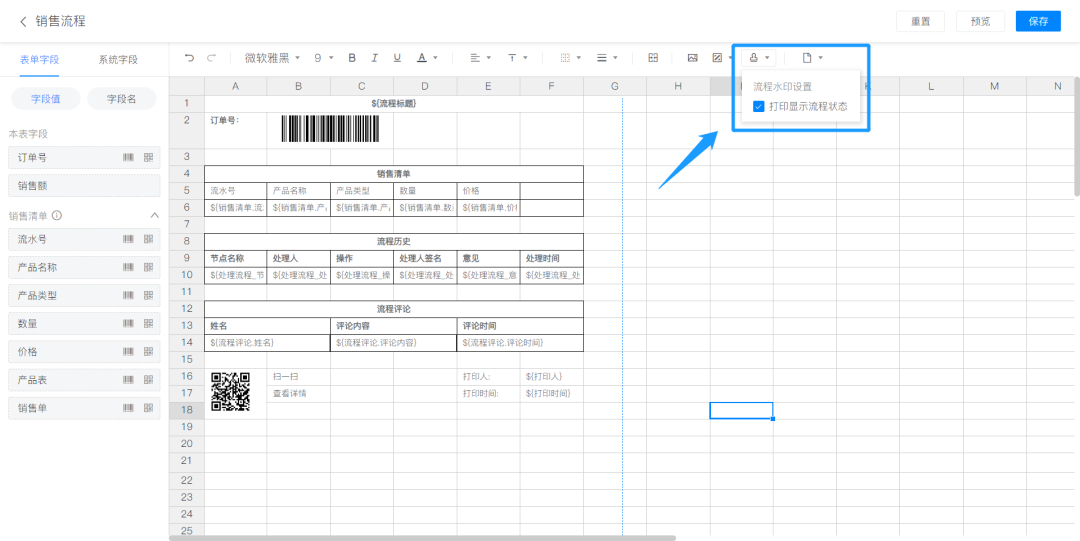Click the insert image icon
Viewport: 1080px width, 541px height.
pos(693,58)
